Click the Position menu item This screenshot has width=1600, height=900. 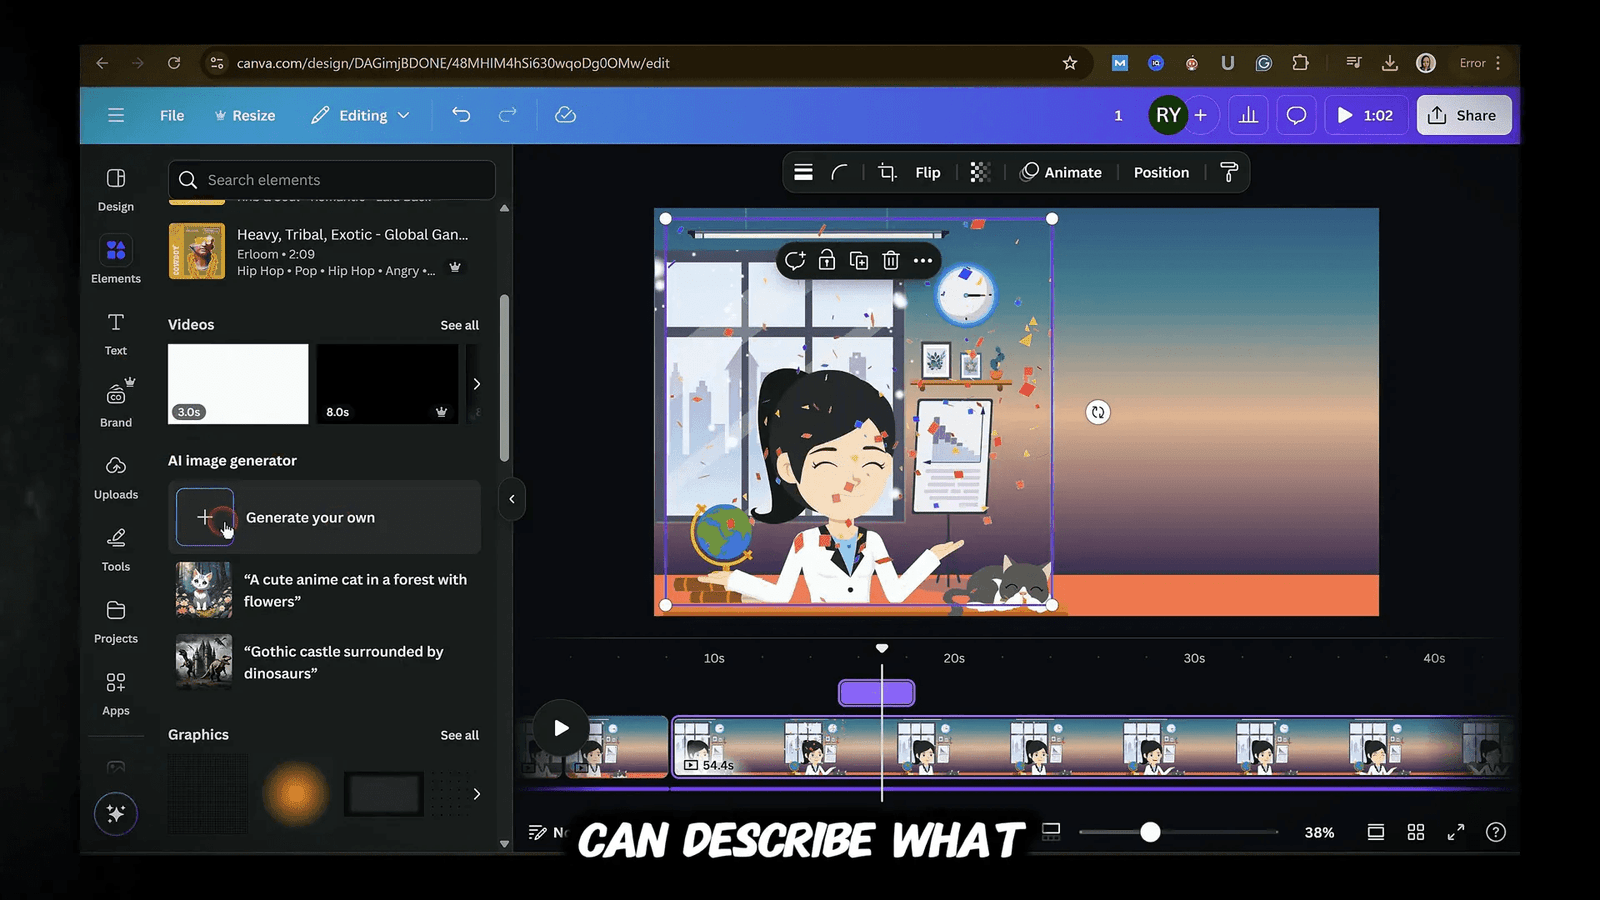1160,172
